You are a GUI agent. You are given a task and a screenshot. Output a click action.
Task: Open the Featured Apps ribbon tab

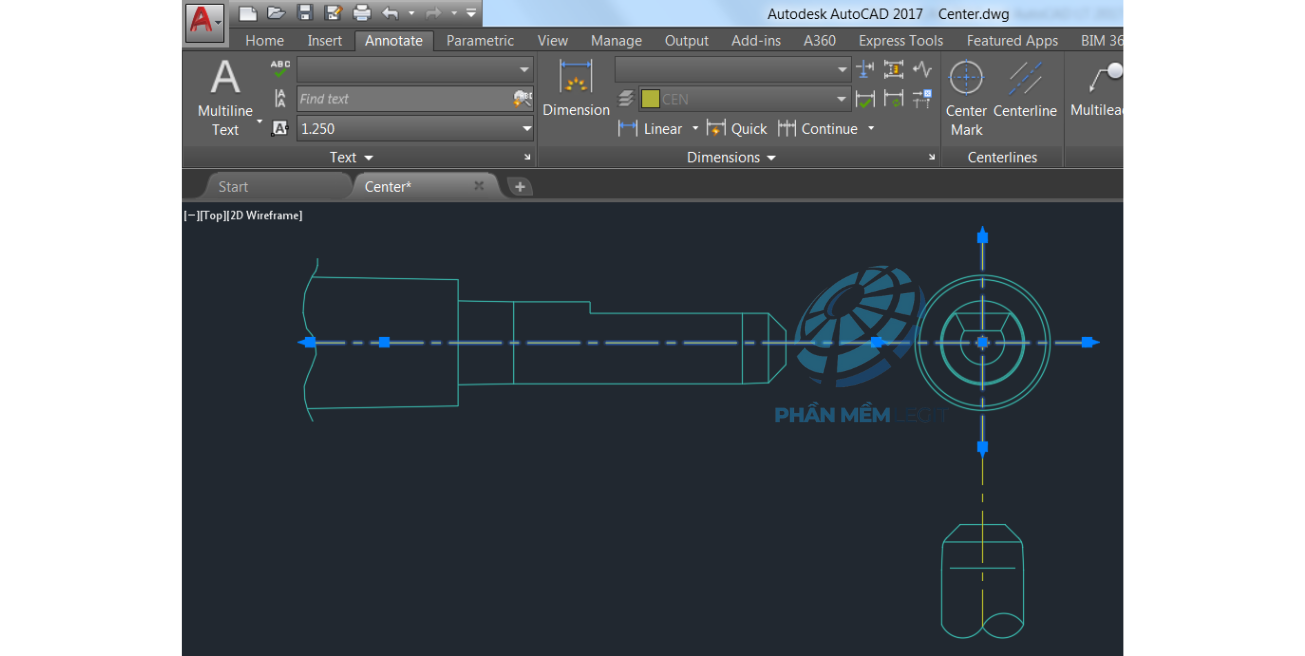pyautogui.click(x=1012, y=41)
